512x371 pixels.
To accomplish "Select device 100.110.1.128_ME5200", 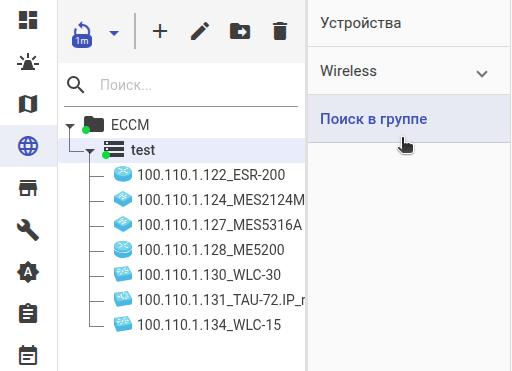I will point(211,250).
